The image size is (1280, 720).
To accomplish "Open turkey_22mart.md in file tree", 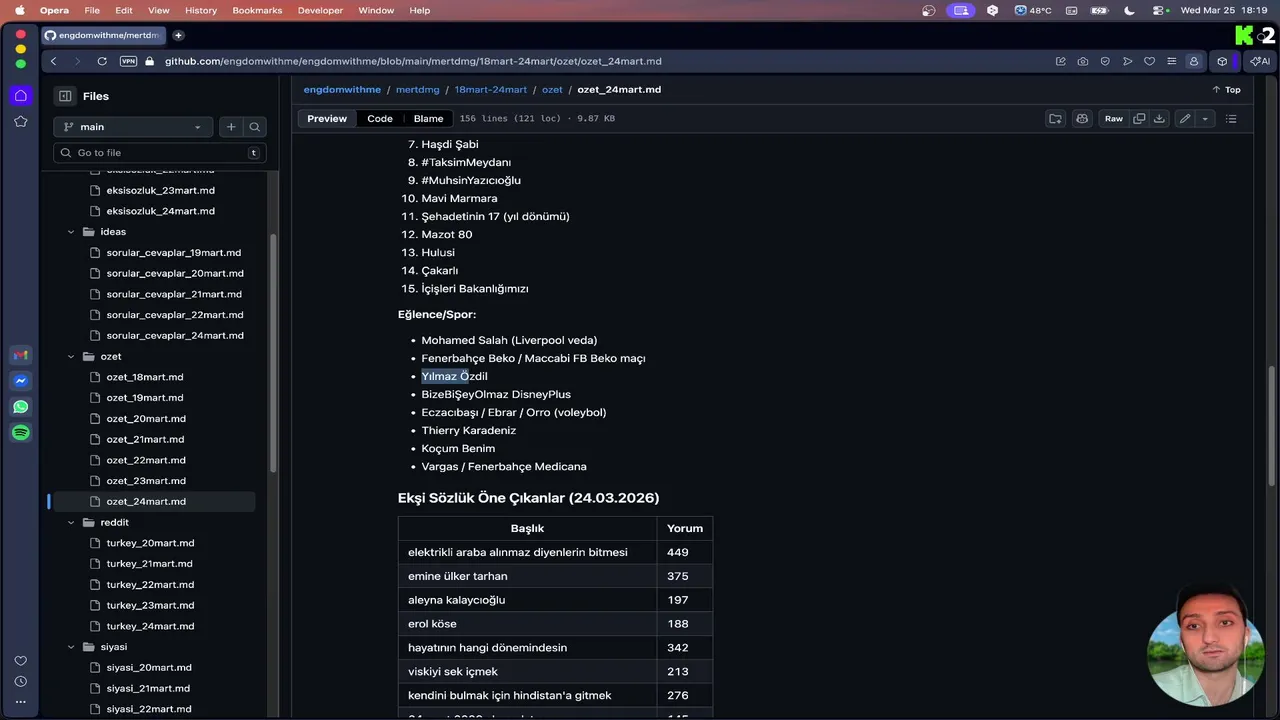I will (152, 585).
